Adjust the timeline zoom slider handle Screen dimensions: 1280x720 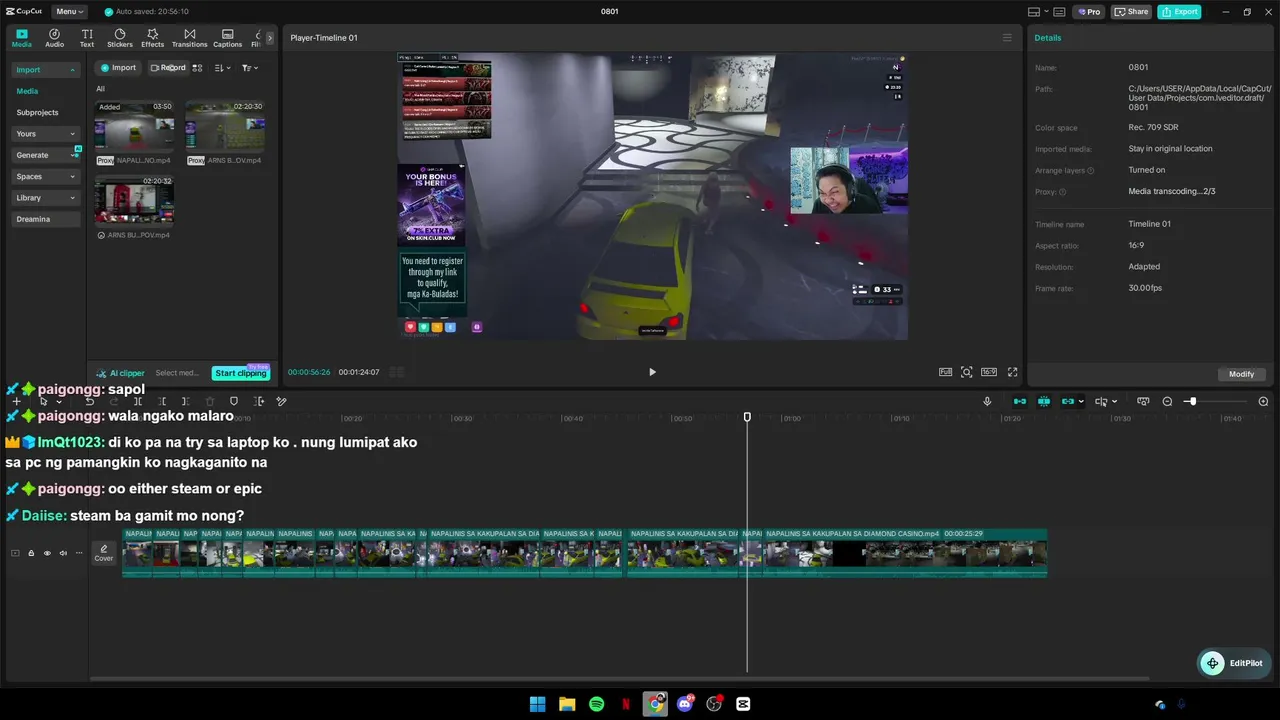click(1191, 401)
